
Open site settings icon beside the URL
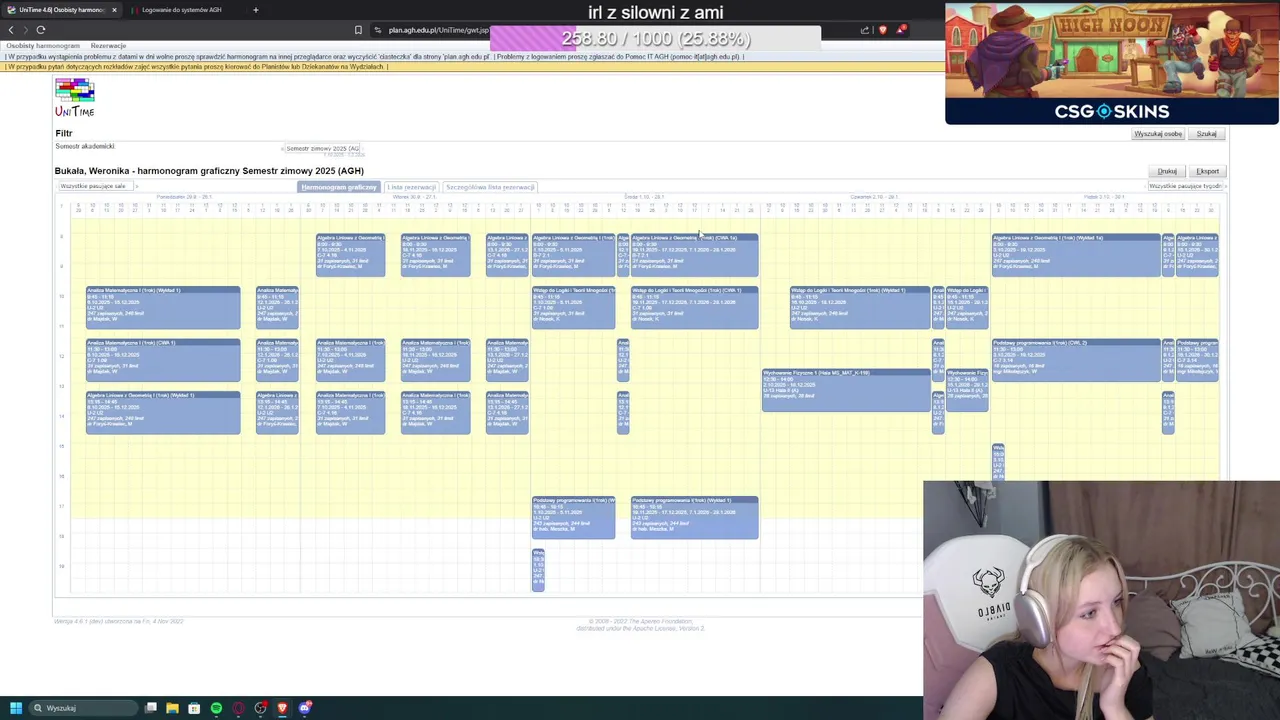click(378, 30)
